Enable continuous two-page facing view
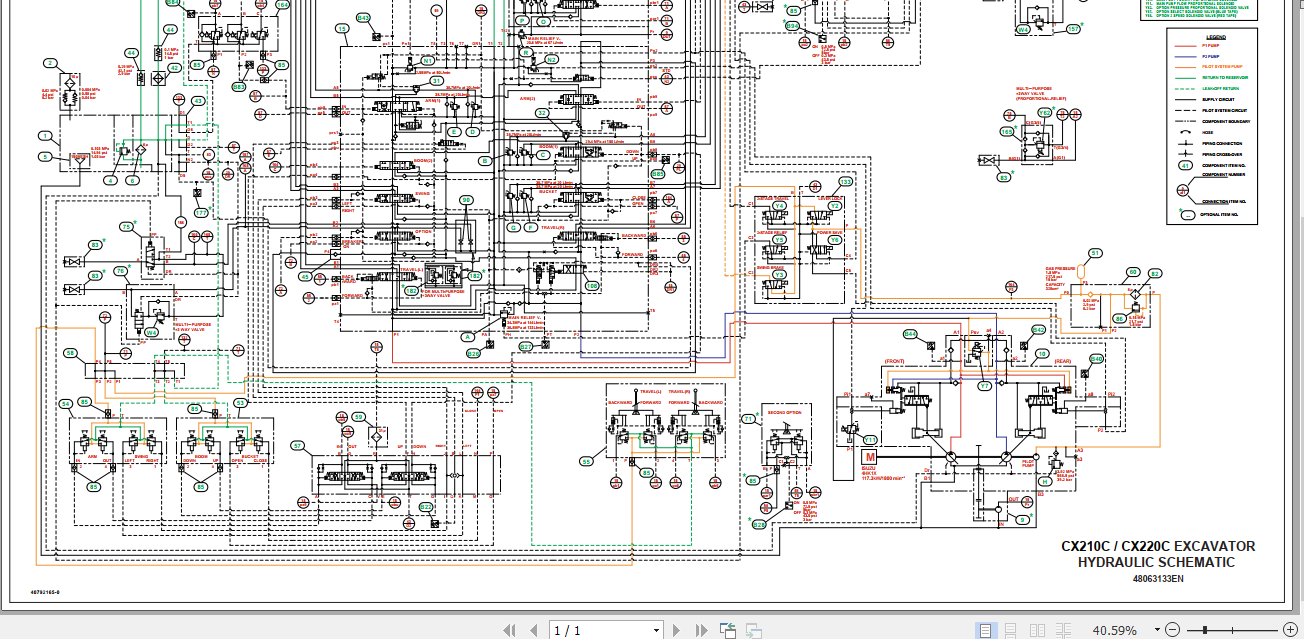Viewport: 1304px width, 639px height. pyautogui.click(x=1064, y=630)
